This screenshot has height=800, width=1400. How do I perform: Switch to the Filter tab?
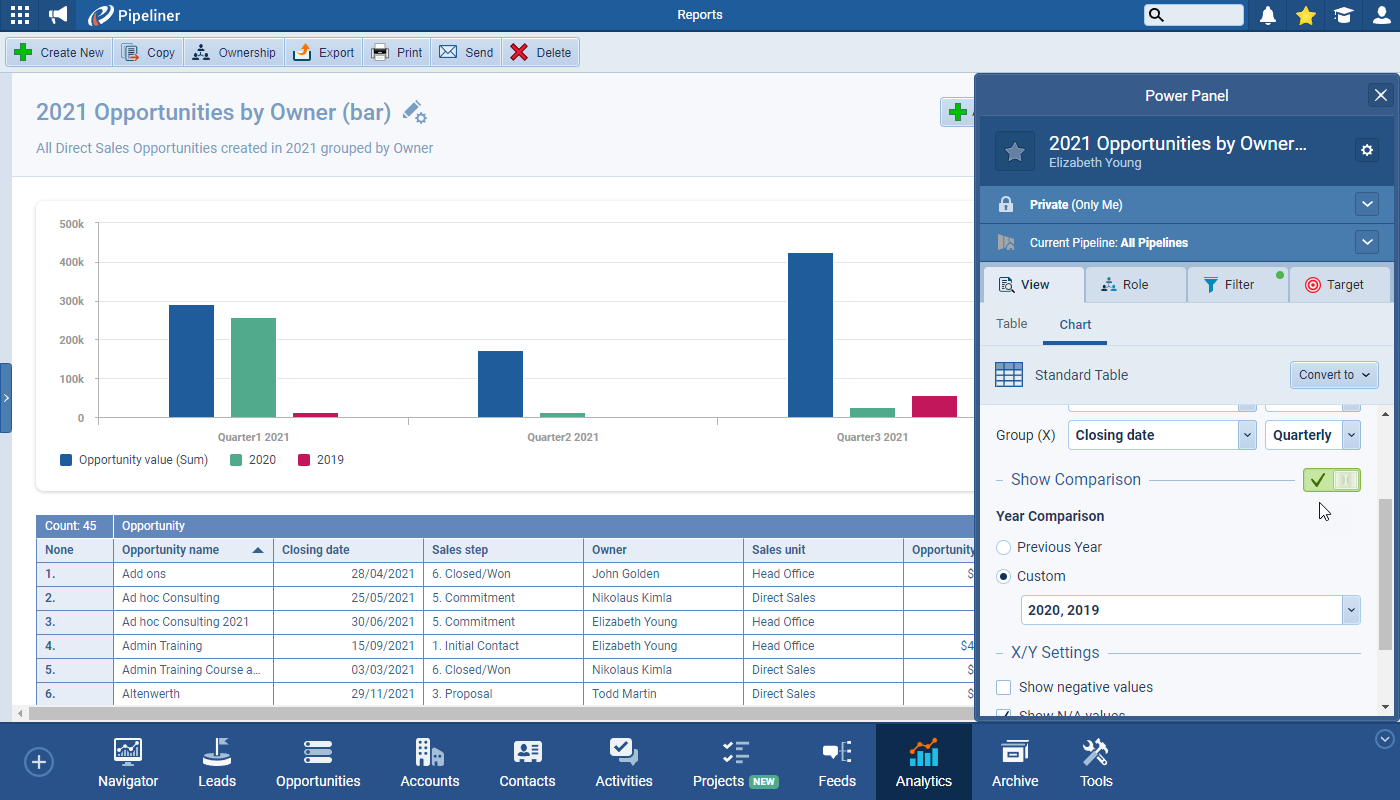[1237, 284]
